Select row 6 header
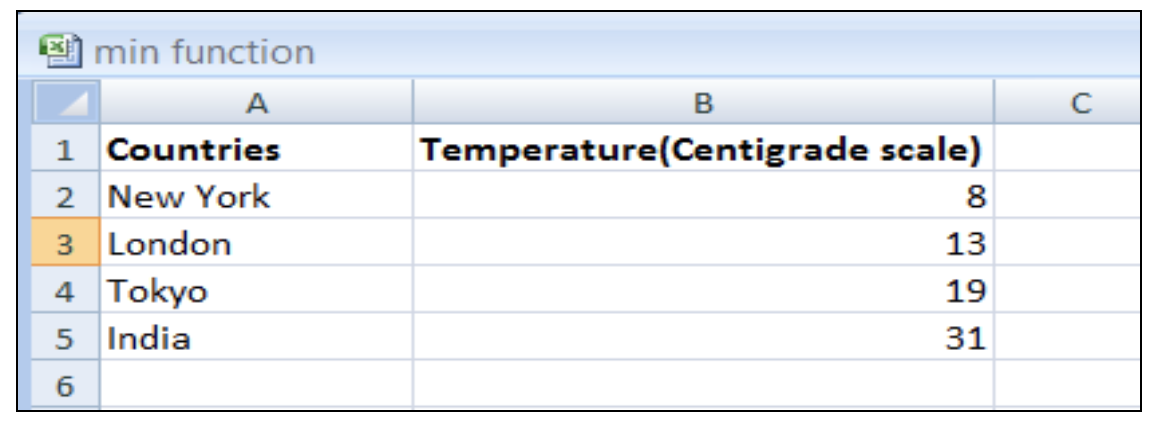1156x424 pixels. pos(66,383)
